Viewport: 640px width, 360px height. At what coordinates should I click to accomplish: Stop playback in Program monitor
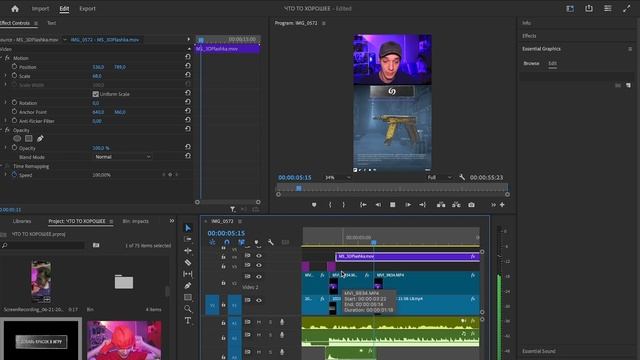393,204
